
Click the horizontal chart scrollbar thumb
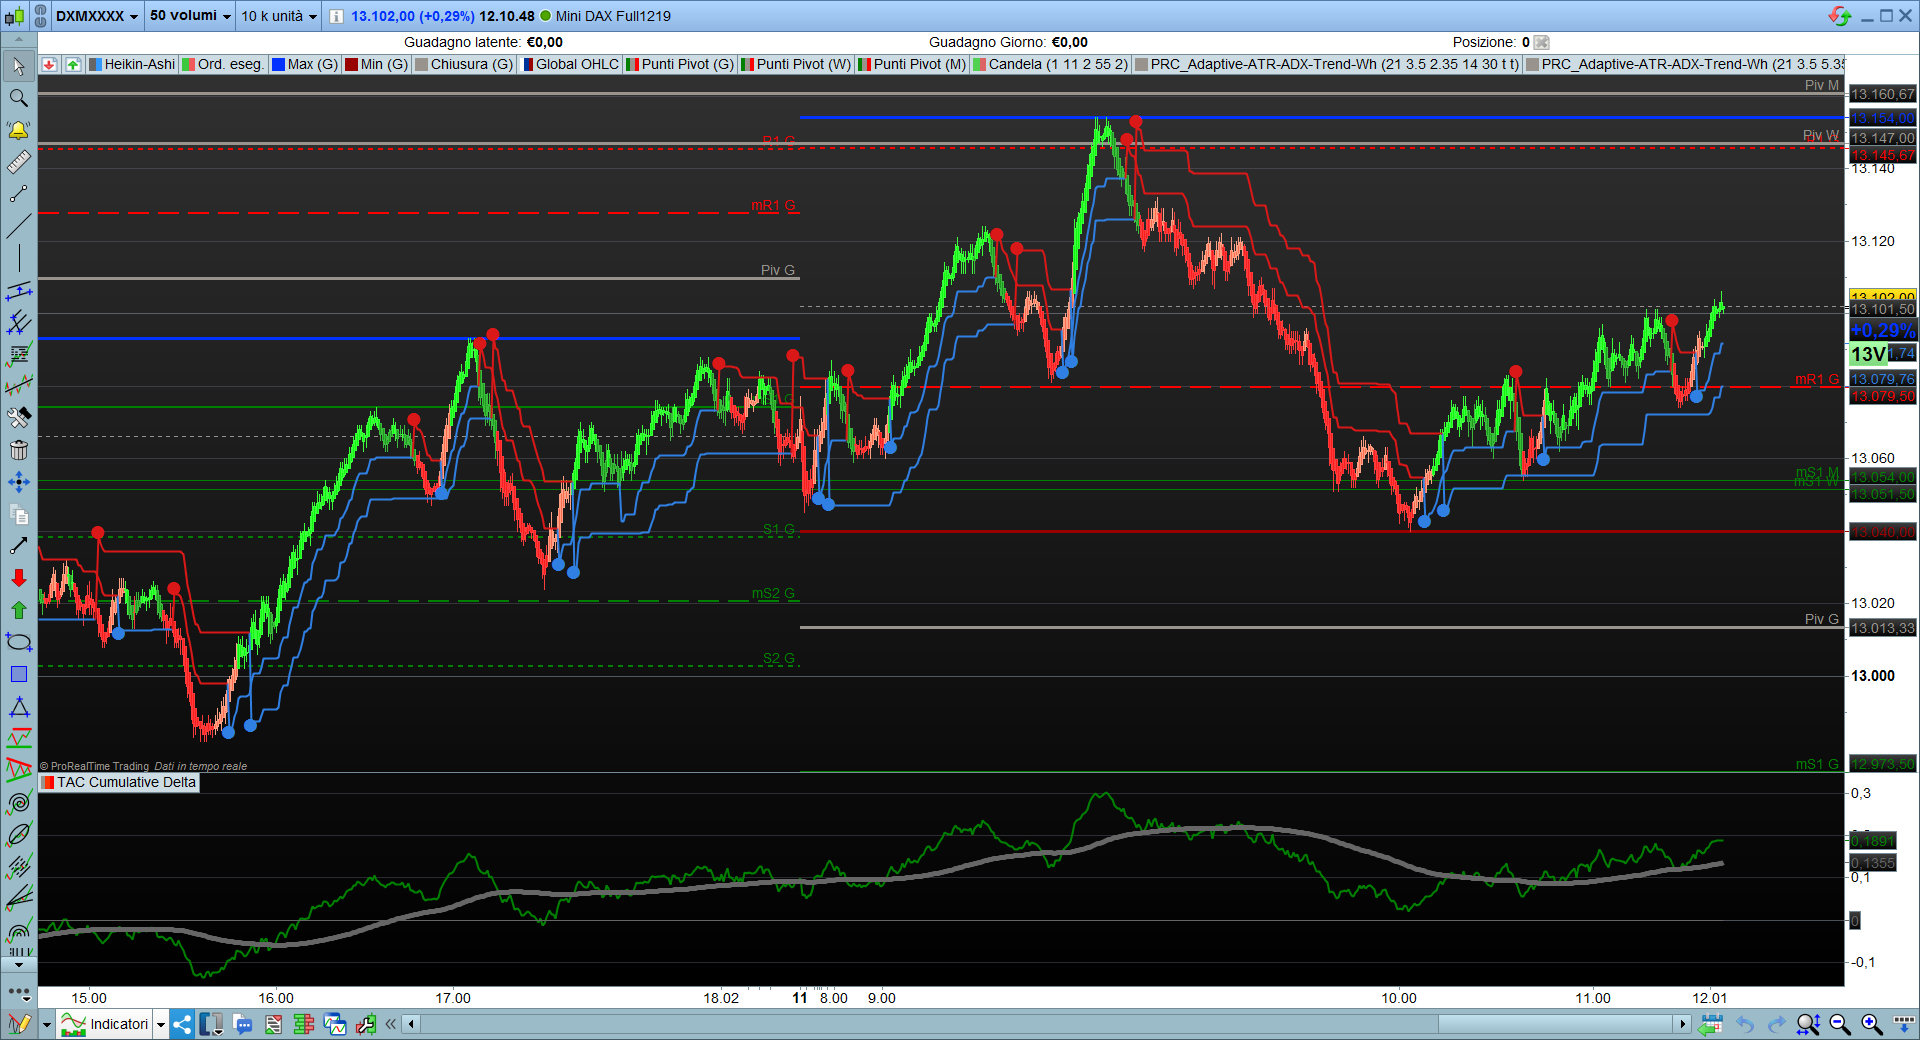tap(1556, 1024)
